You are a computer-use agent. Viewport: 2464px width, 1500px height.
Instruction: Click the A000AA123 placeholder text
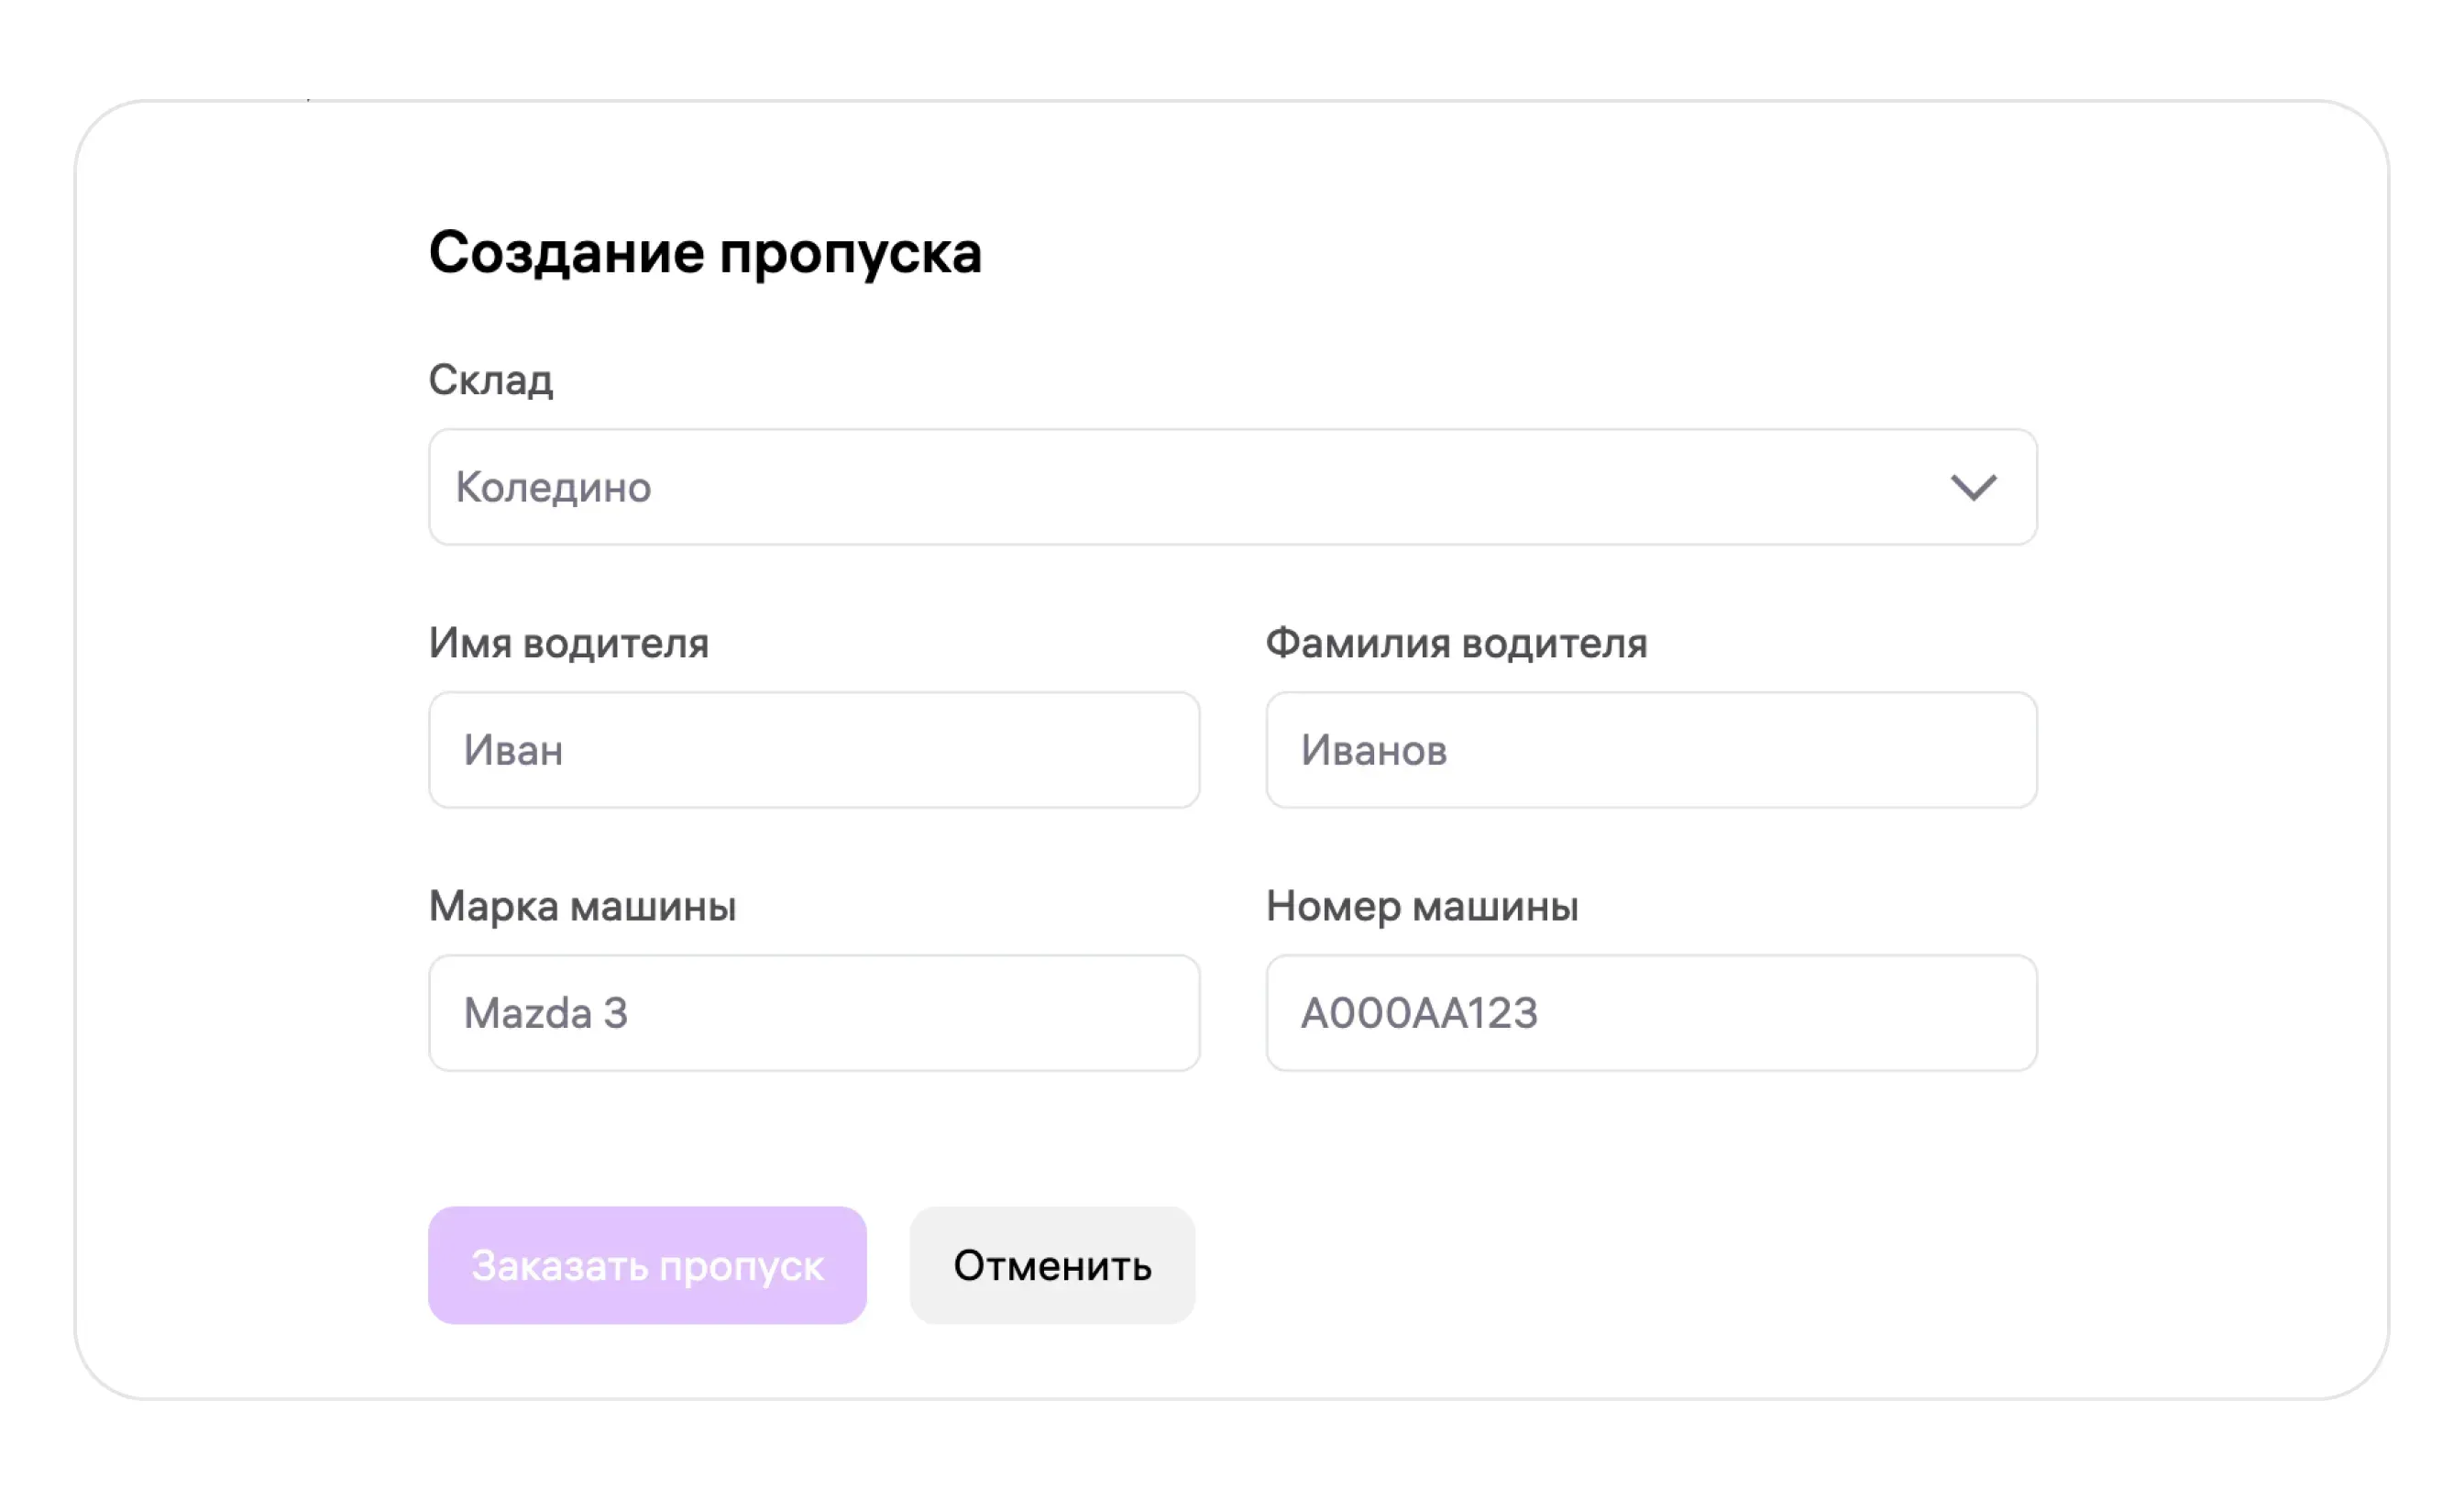point(1418,1013)
